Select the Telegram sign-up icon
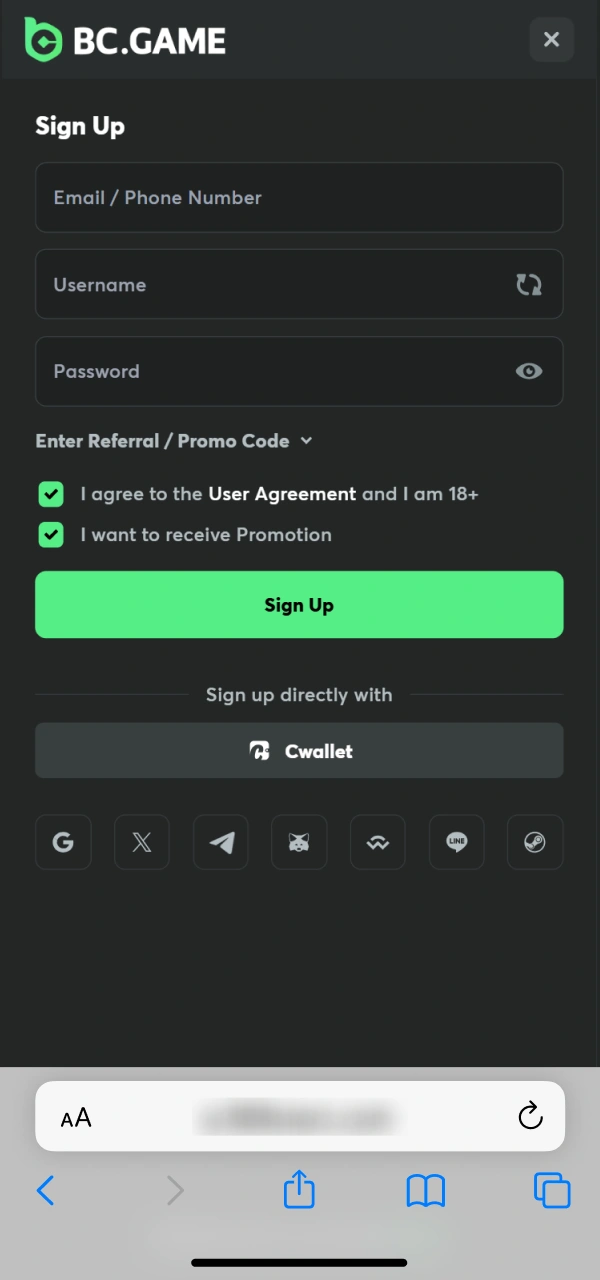The image size is (600, 1280). pos(220,842)
